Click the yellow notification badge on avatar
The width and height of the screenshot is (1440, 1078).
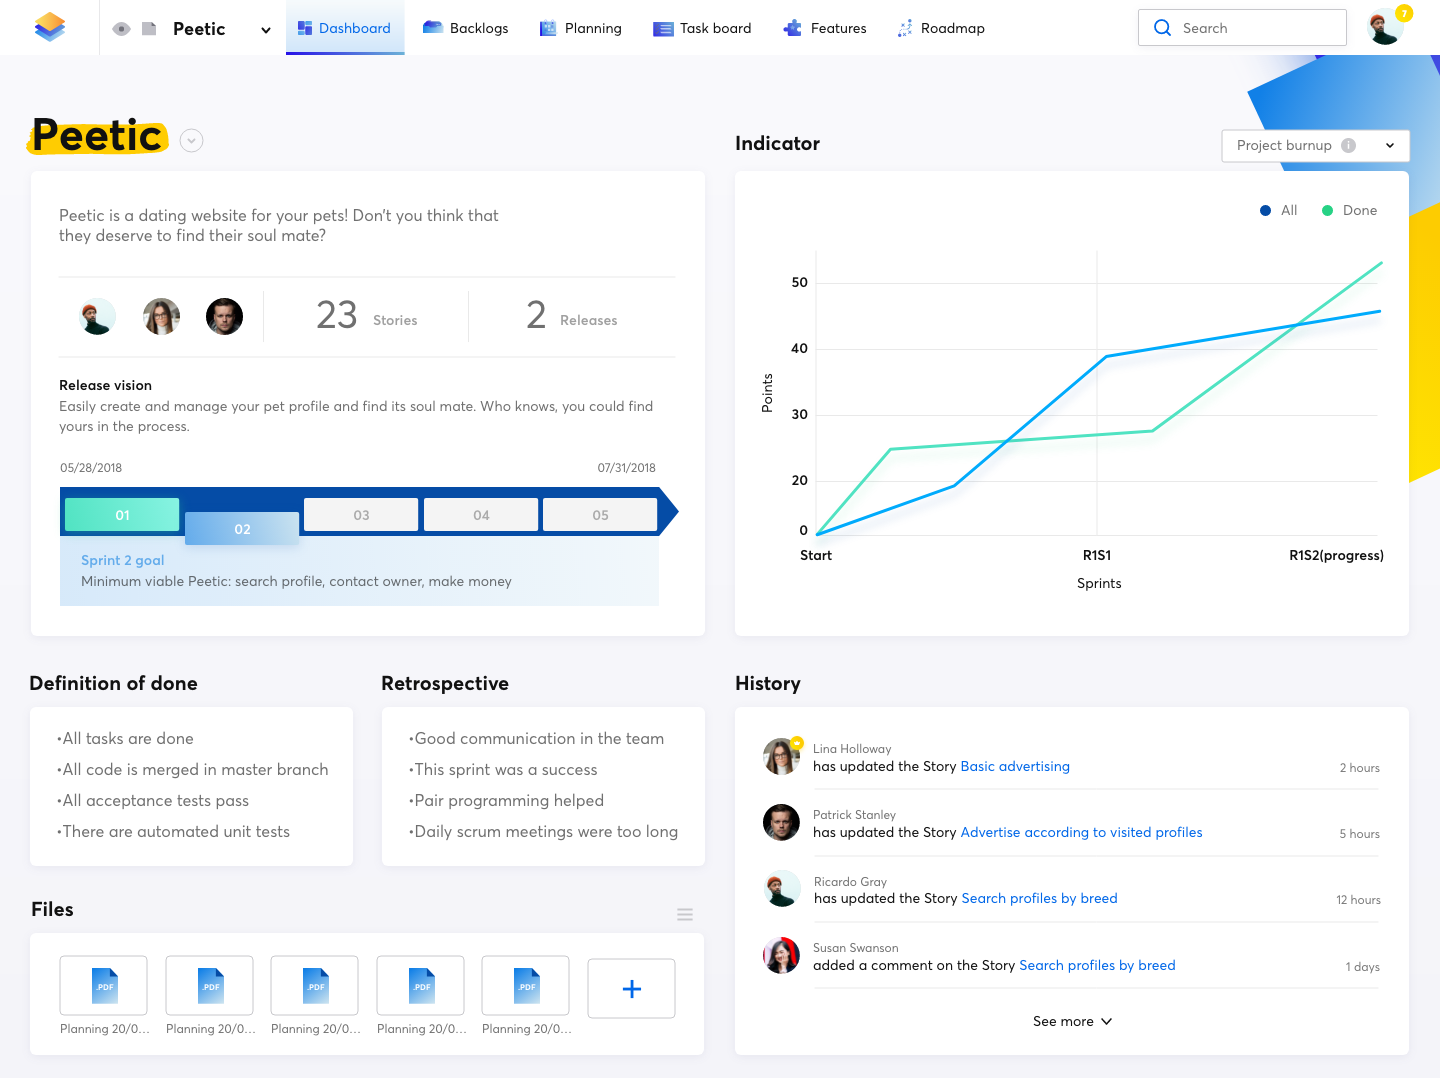(1404, 13)
